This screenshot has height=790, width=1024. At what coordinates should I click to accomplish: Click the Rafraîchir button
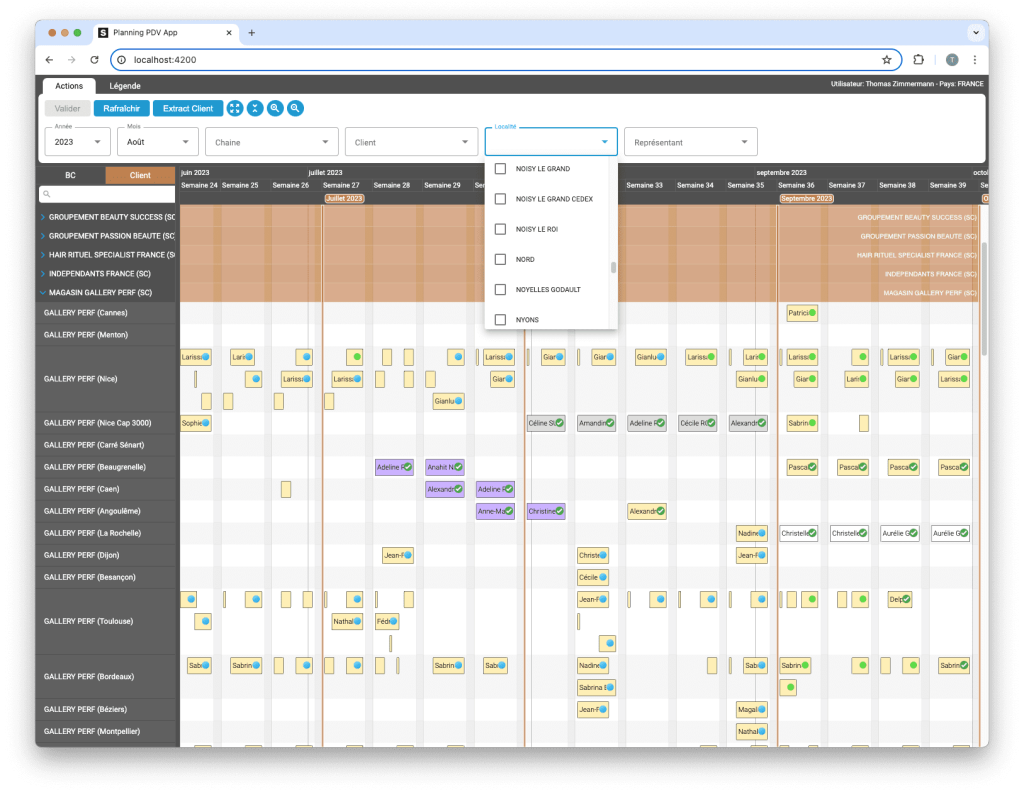point(121,108)
